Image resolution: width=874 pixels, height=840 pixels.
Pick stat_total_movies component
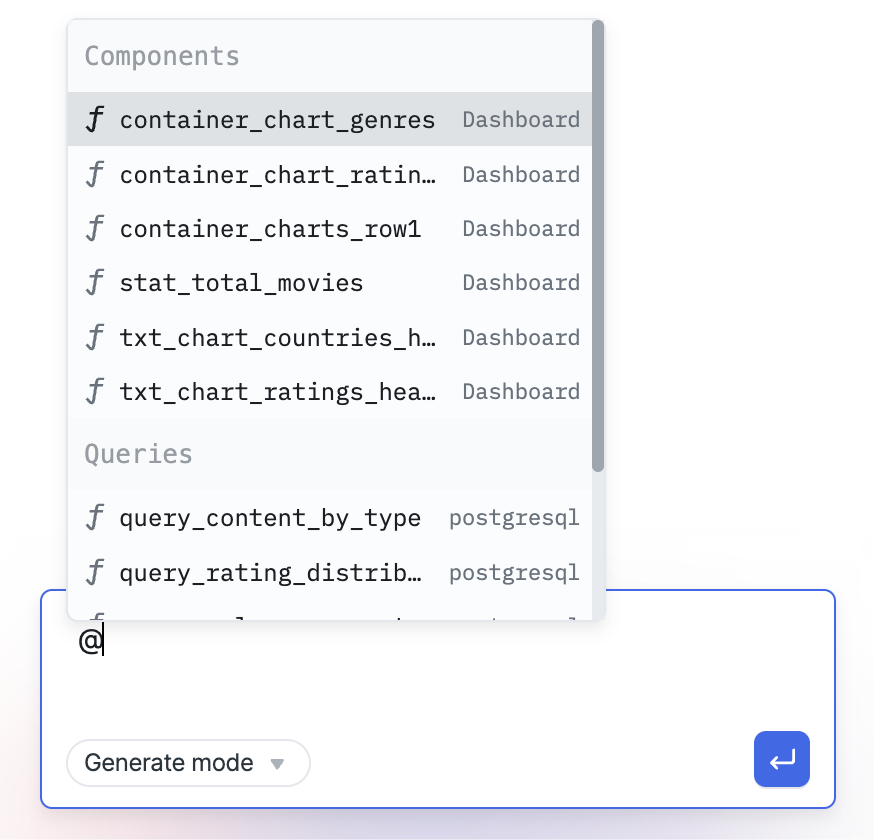(329, 283)
